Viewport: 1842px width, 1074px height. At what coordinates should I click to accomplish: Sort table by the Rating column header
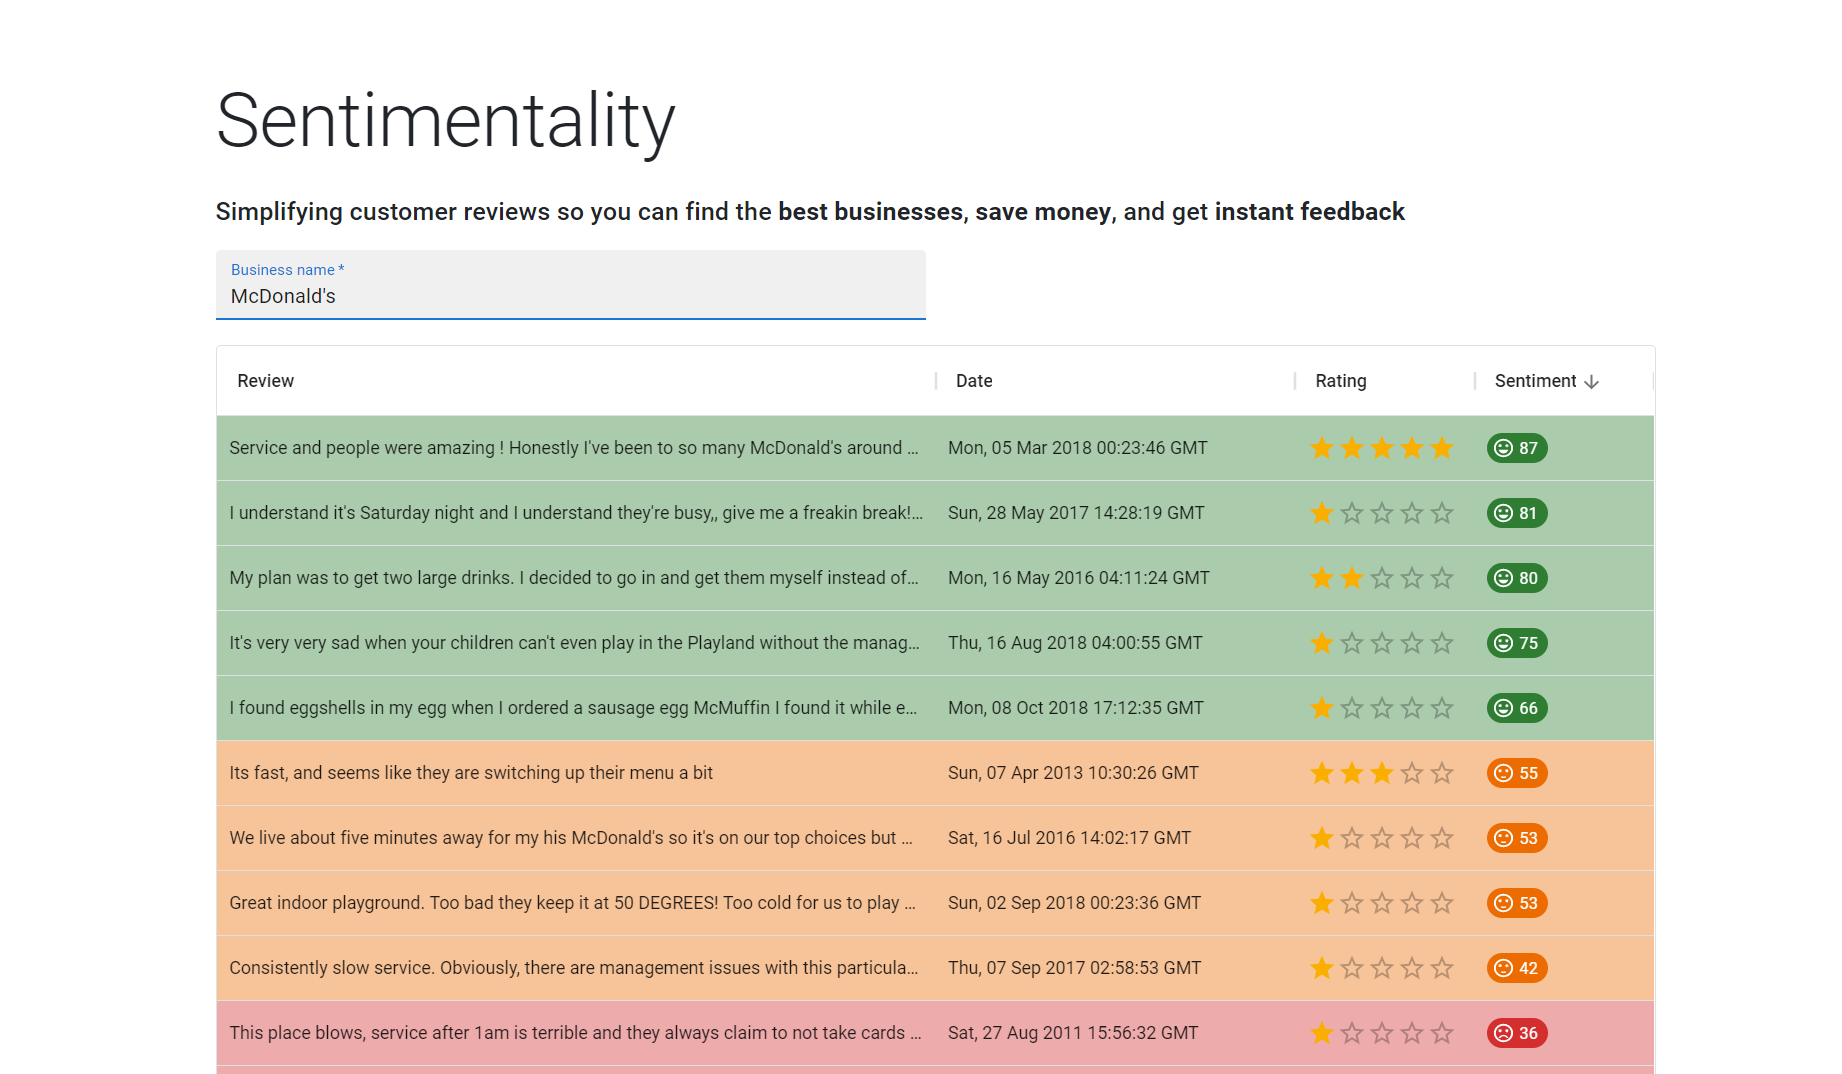click(x=1340, y=381)
